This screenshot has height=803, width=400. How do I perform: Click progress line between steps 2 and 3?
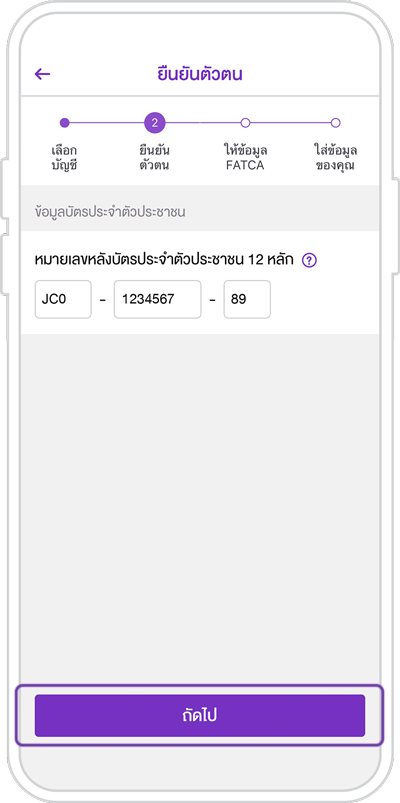pos(202,123)
